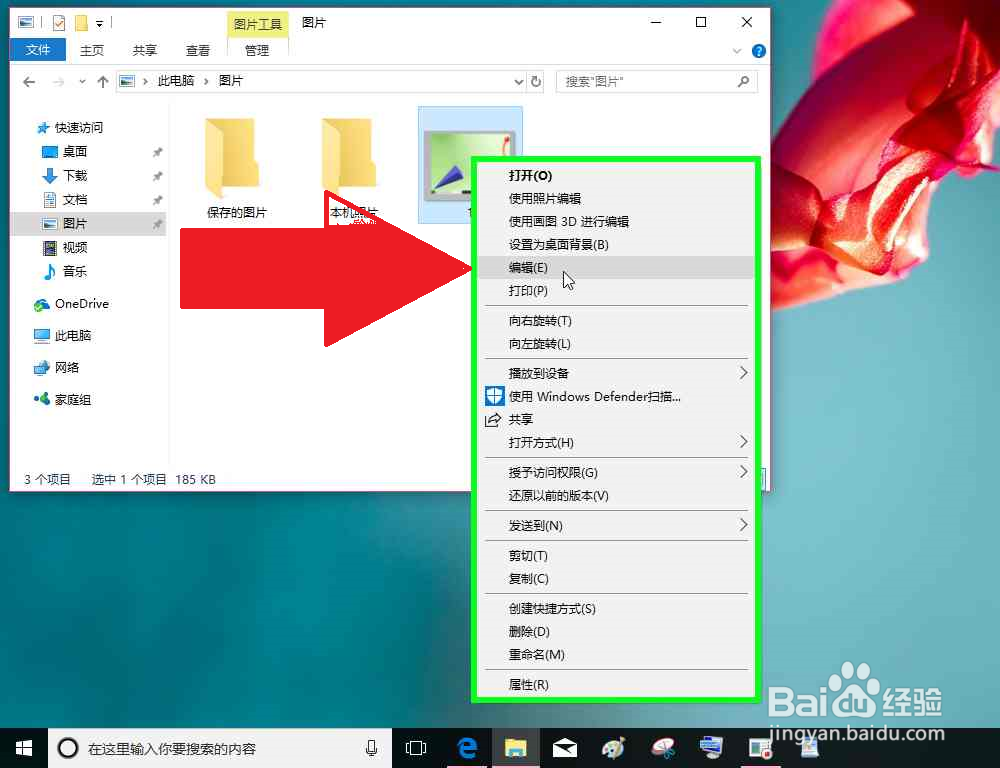Open the 文件 tab
Screen dimensions: 1000x768
coord(38,50)
